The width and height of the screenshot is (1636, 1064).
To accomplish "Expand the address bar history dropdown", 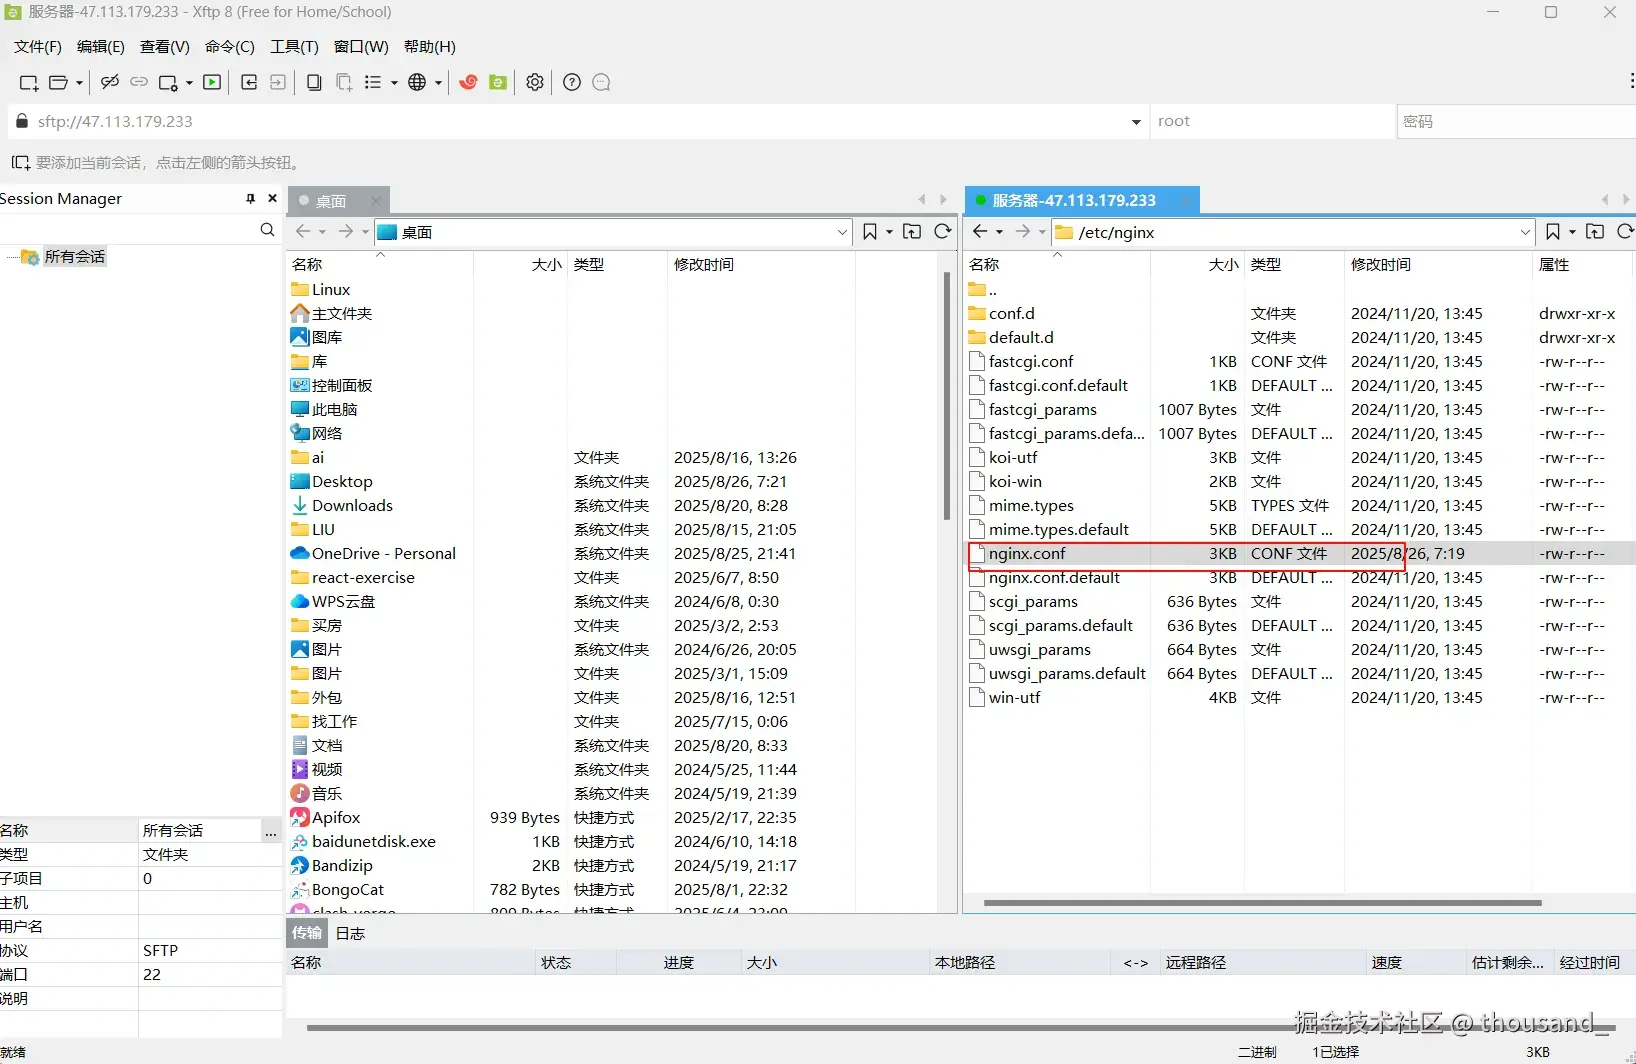I will 1136,122.
